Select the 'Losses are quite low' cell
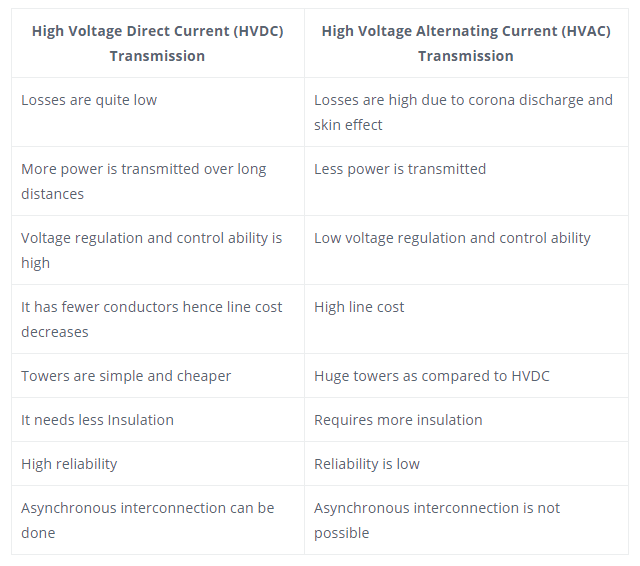Image resolution: width=640 pixels, height=566 pixels. tap(158, 112)
